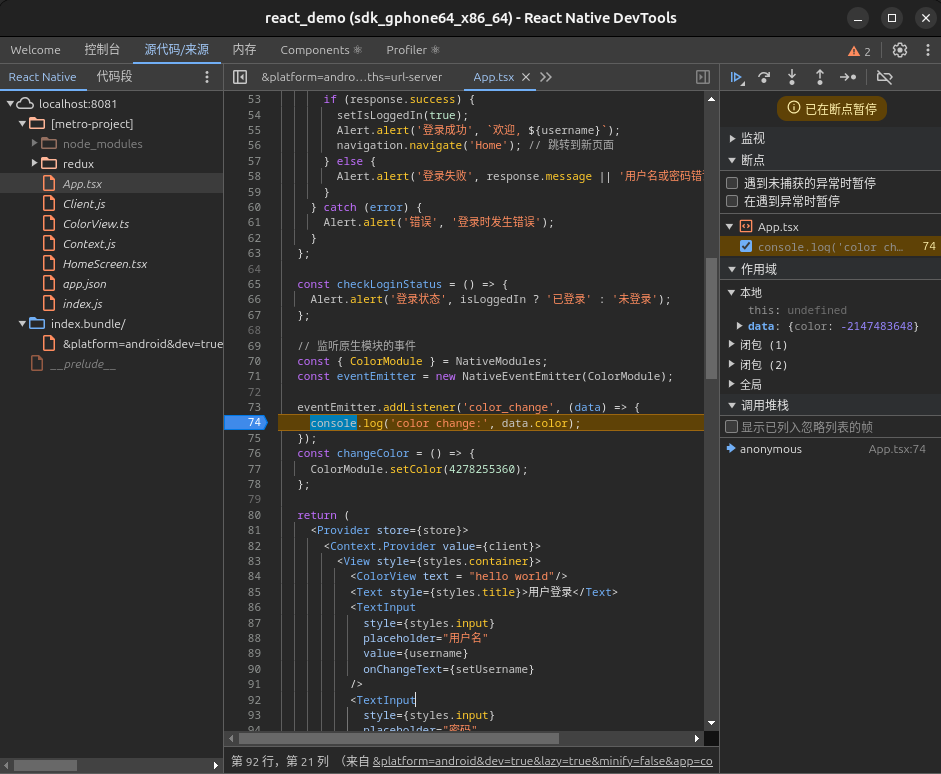Open index.js file

(x=82, y=304)
